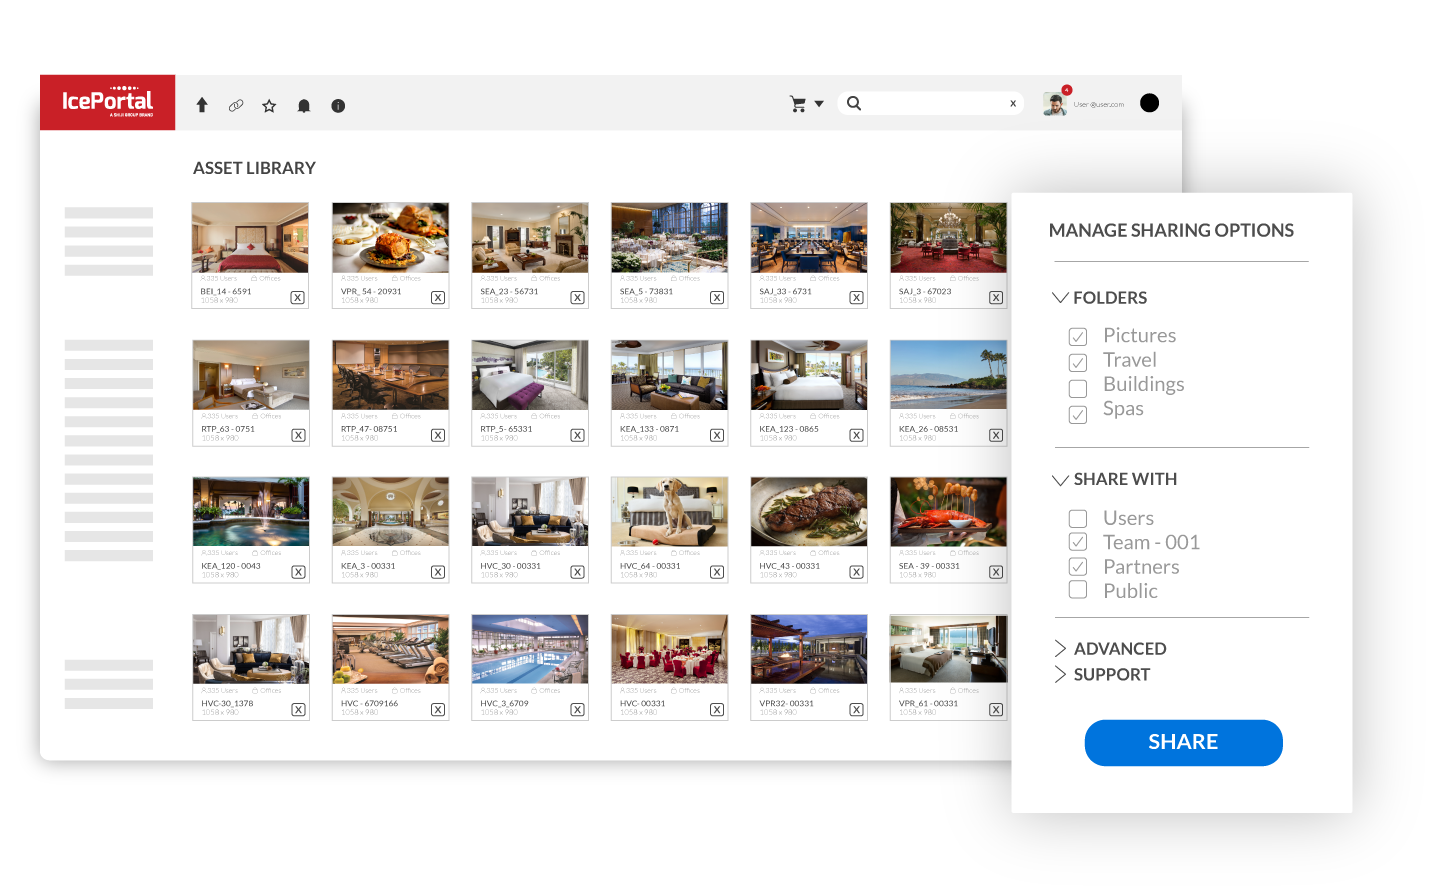Open the cart dropdown arrow

(819, 104)
